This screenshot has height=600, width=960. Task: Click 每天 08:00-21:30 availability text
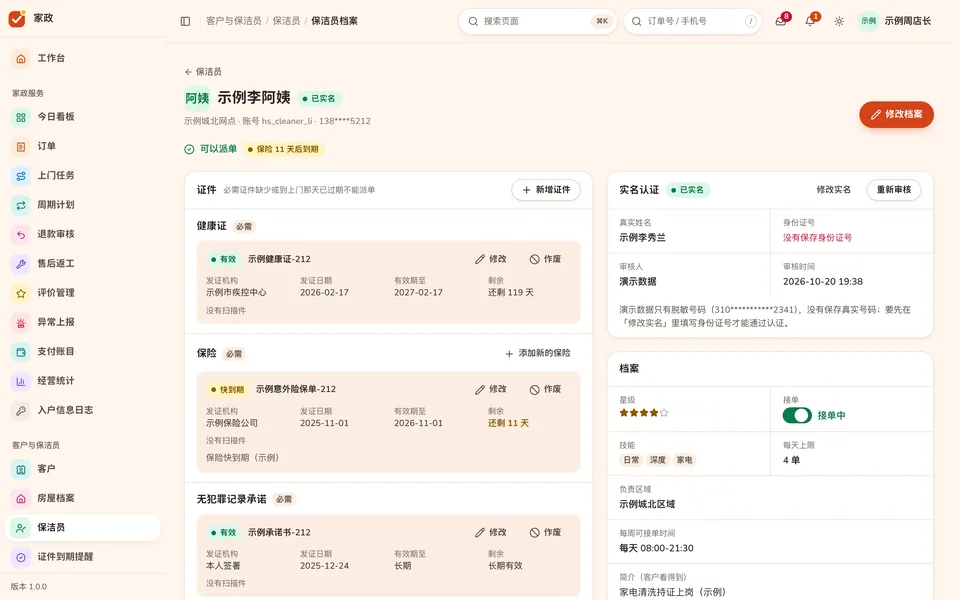coord(656,549)
